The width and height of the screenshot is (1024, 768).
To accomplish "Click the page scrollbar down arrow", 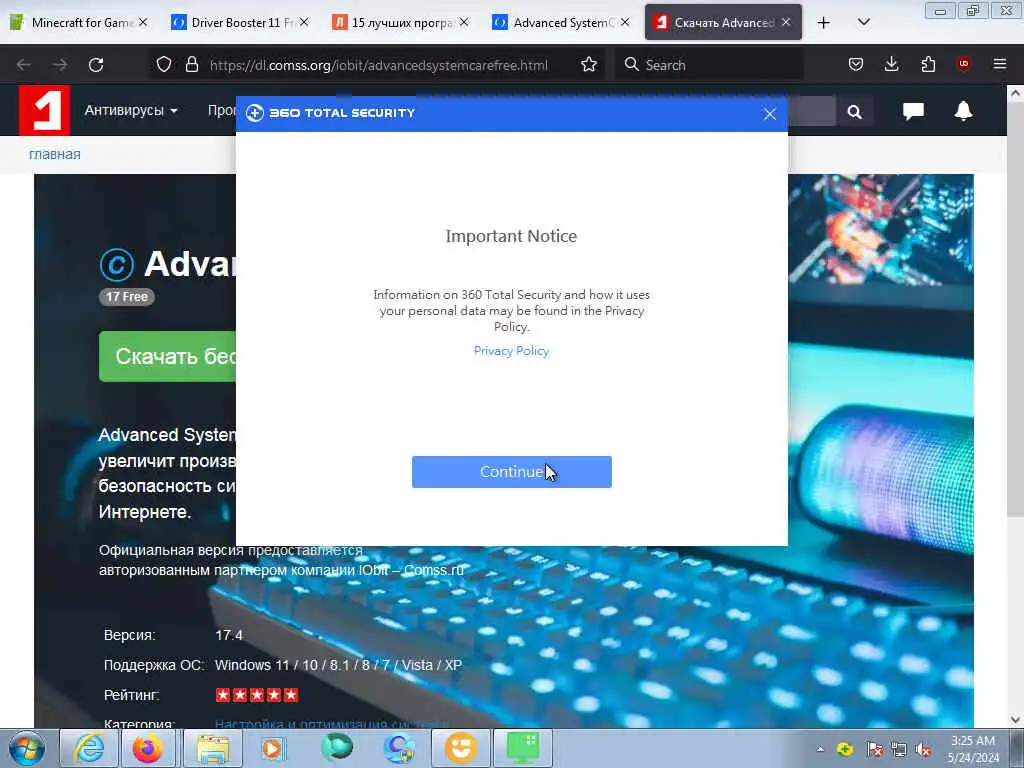I will (1015, 720).
